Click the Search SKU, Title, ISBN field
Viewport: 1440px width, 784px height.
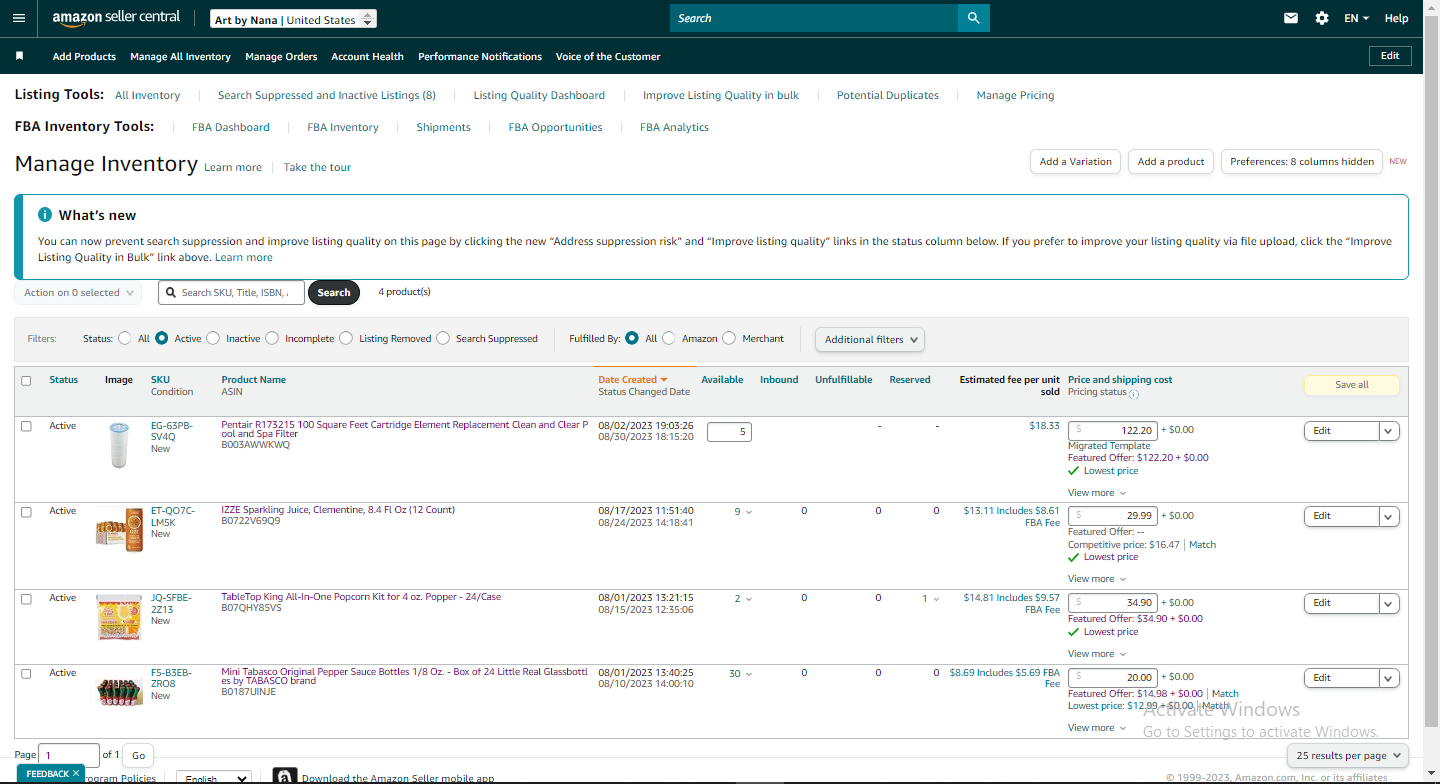pos(231,293)
